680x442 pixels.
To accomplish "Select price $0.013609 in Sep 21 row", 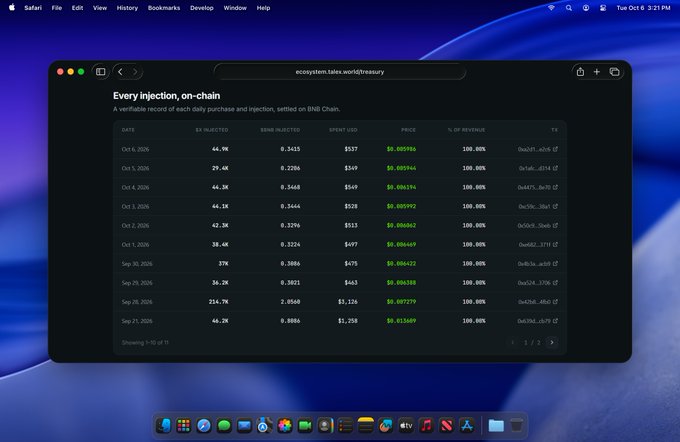I will point(401,321).
